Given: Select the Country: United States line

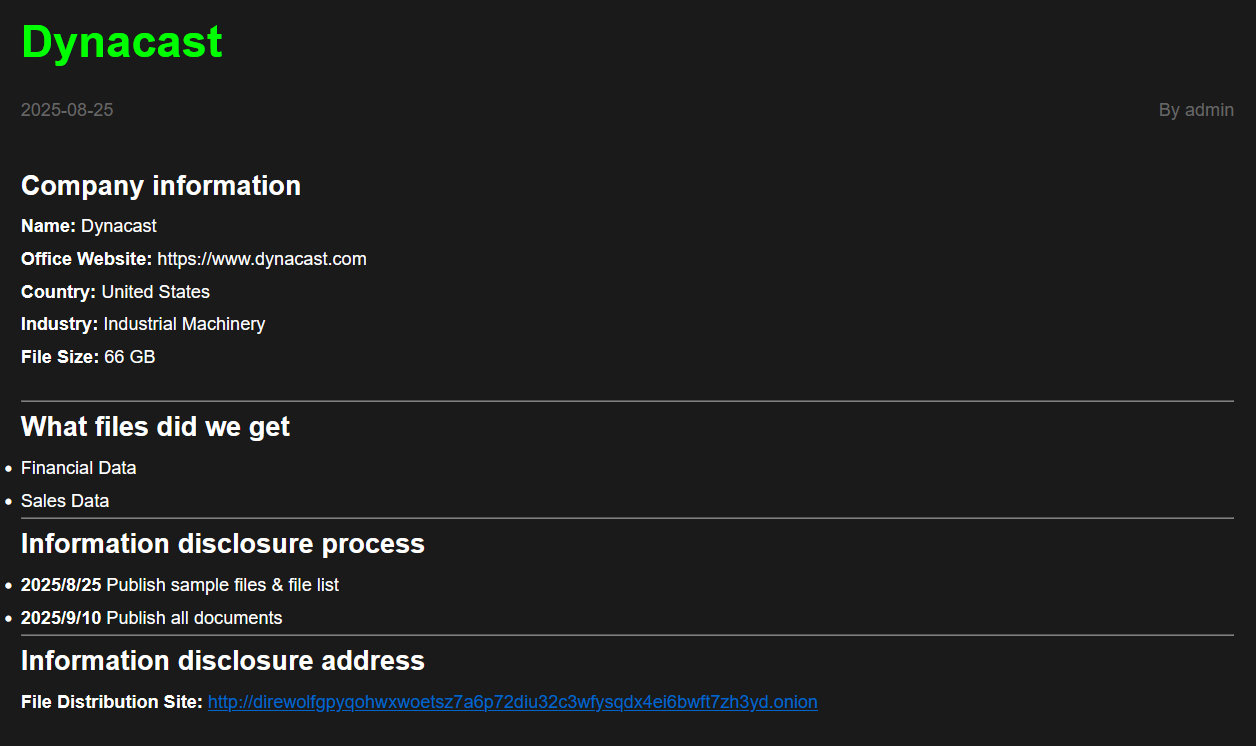Looking at the screenshot, I should pyautogui.click(x=115, y=292).
